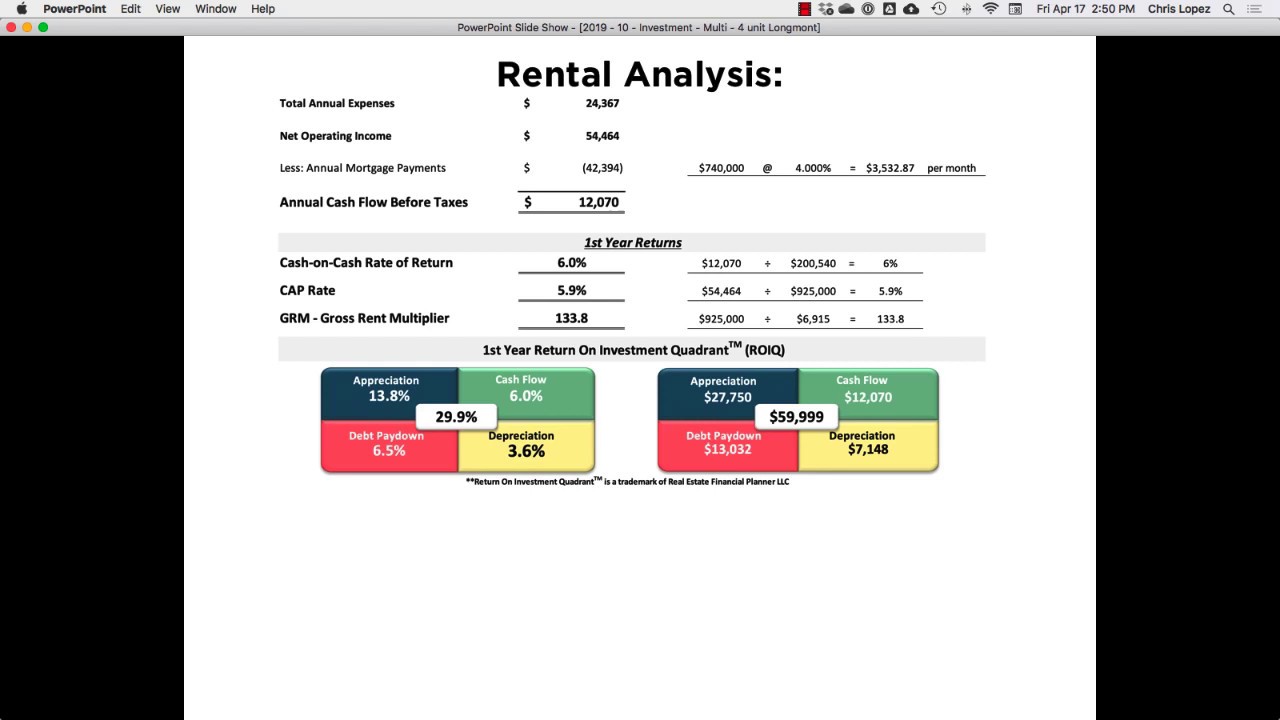Click the yellow minimize window button
Image resolution: width=1280 pixels, height=720 pixels.
(27, 27)
